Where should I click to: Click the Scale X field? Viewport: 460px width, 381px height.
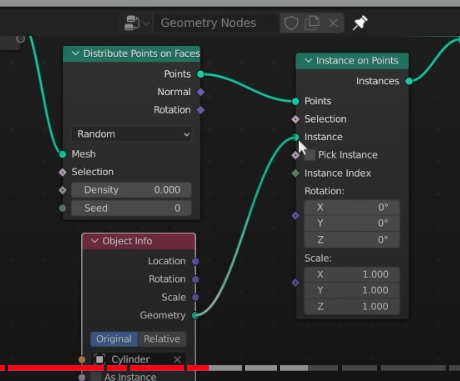(x=352, y=274)
